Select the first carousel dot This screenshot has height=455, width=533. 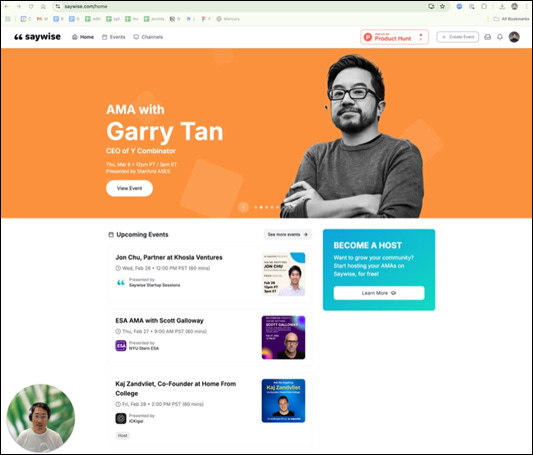256,207
